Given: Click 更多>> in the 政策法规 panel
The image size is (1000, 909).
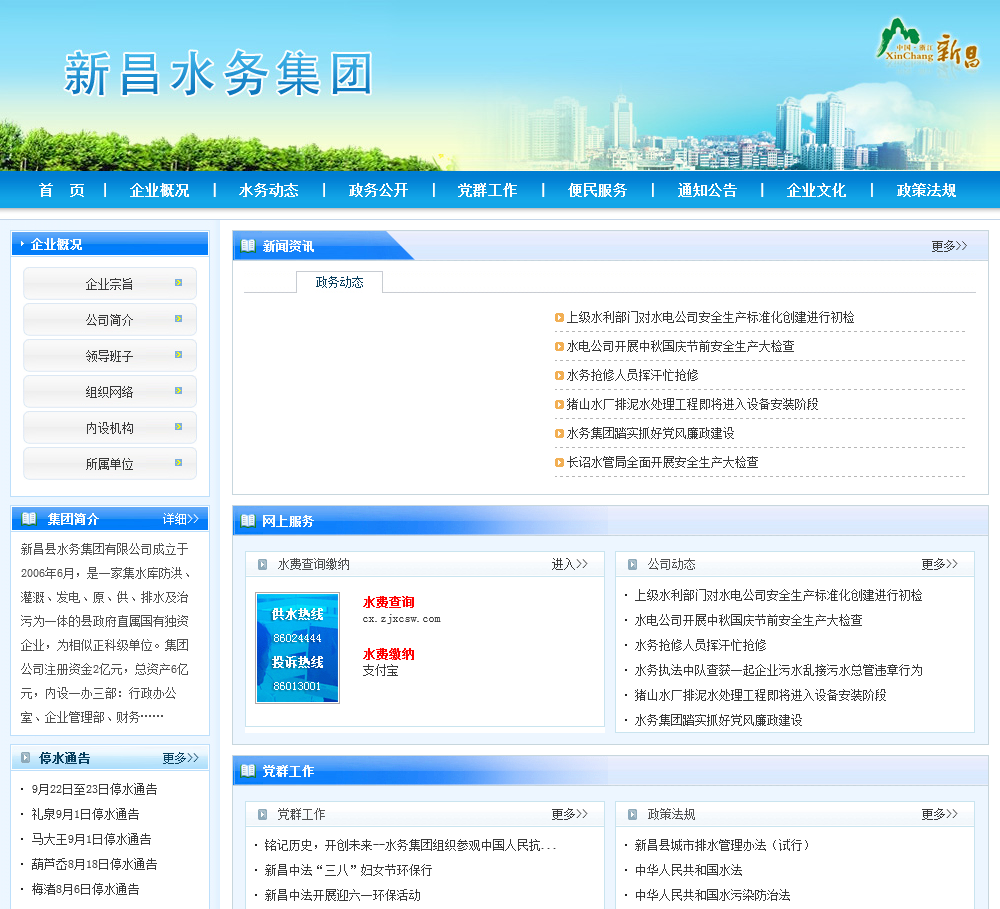Looking at the screenshot, I should [939, 814].
